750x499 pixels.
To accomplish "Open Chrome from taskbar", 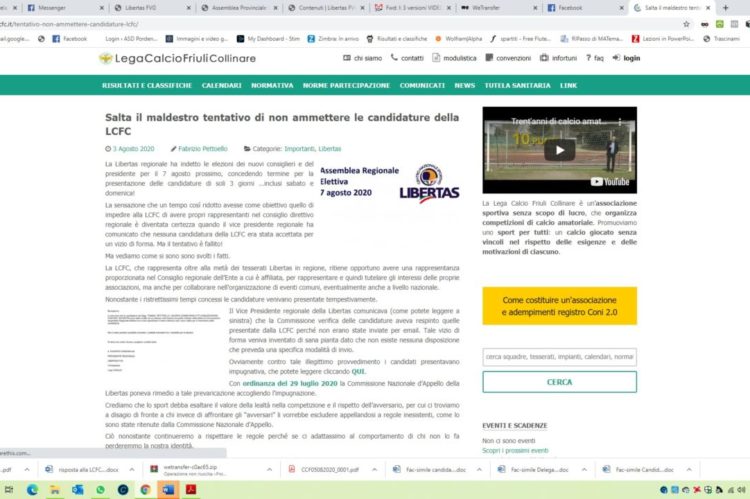I will tap(145, 489).
